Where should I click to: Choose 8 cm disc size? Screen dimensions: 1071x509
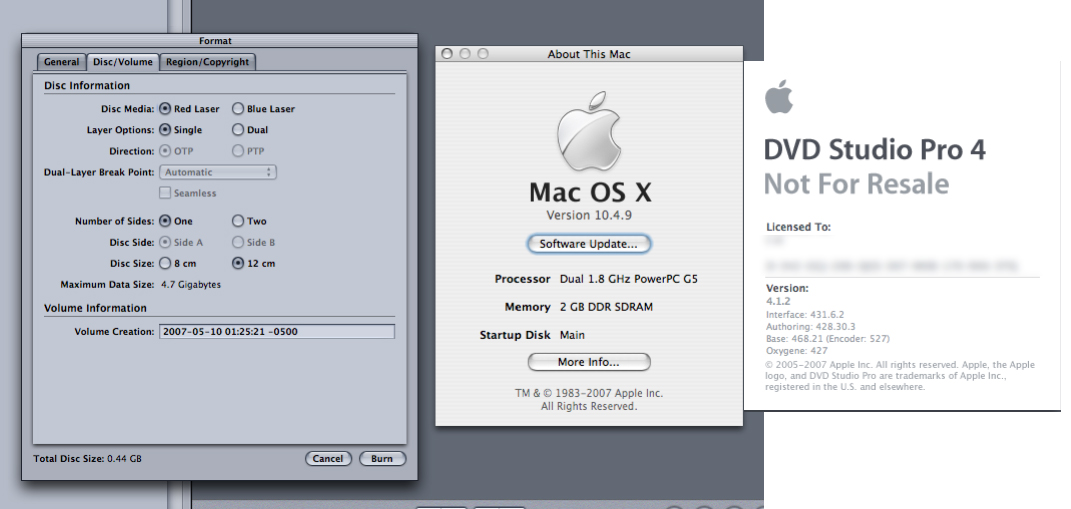(x=165, y=264)
